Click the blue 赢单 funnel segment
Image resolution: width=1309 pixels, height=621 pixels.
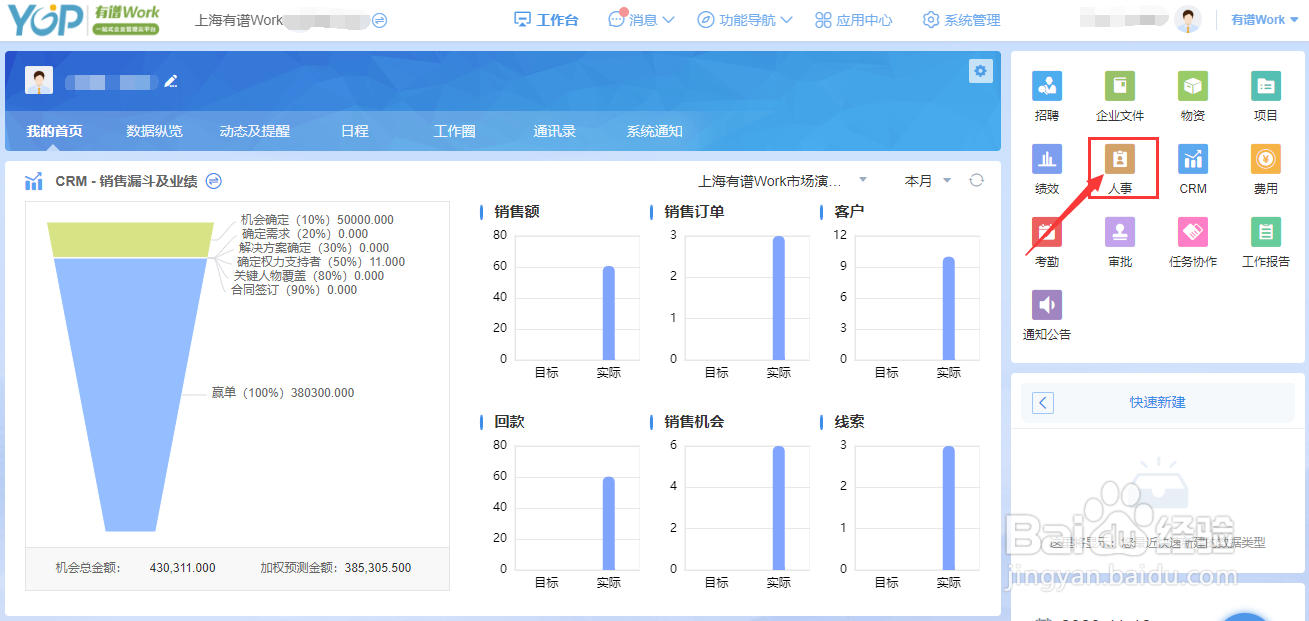(131, 394)
